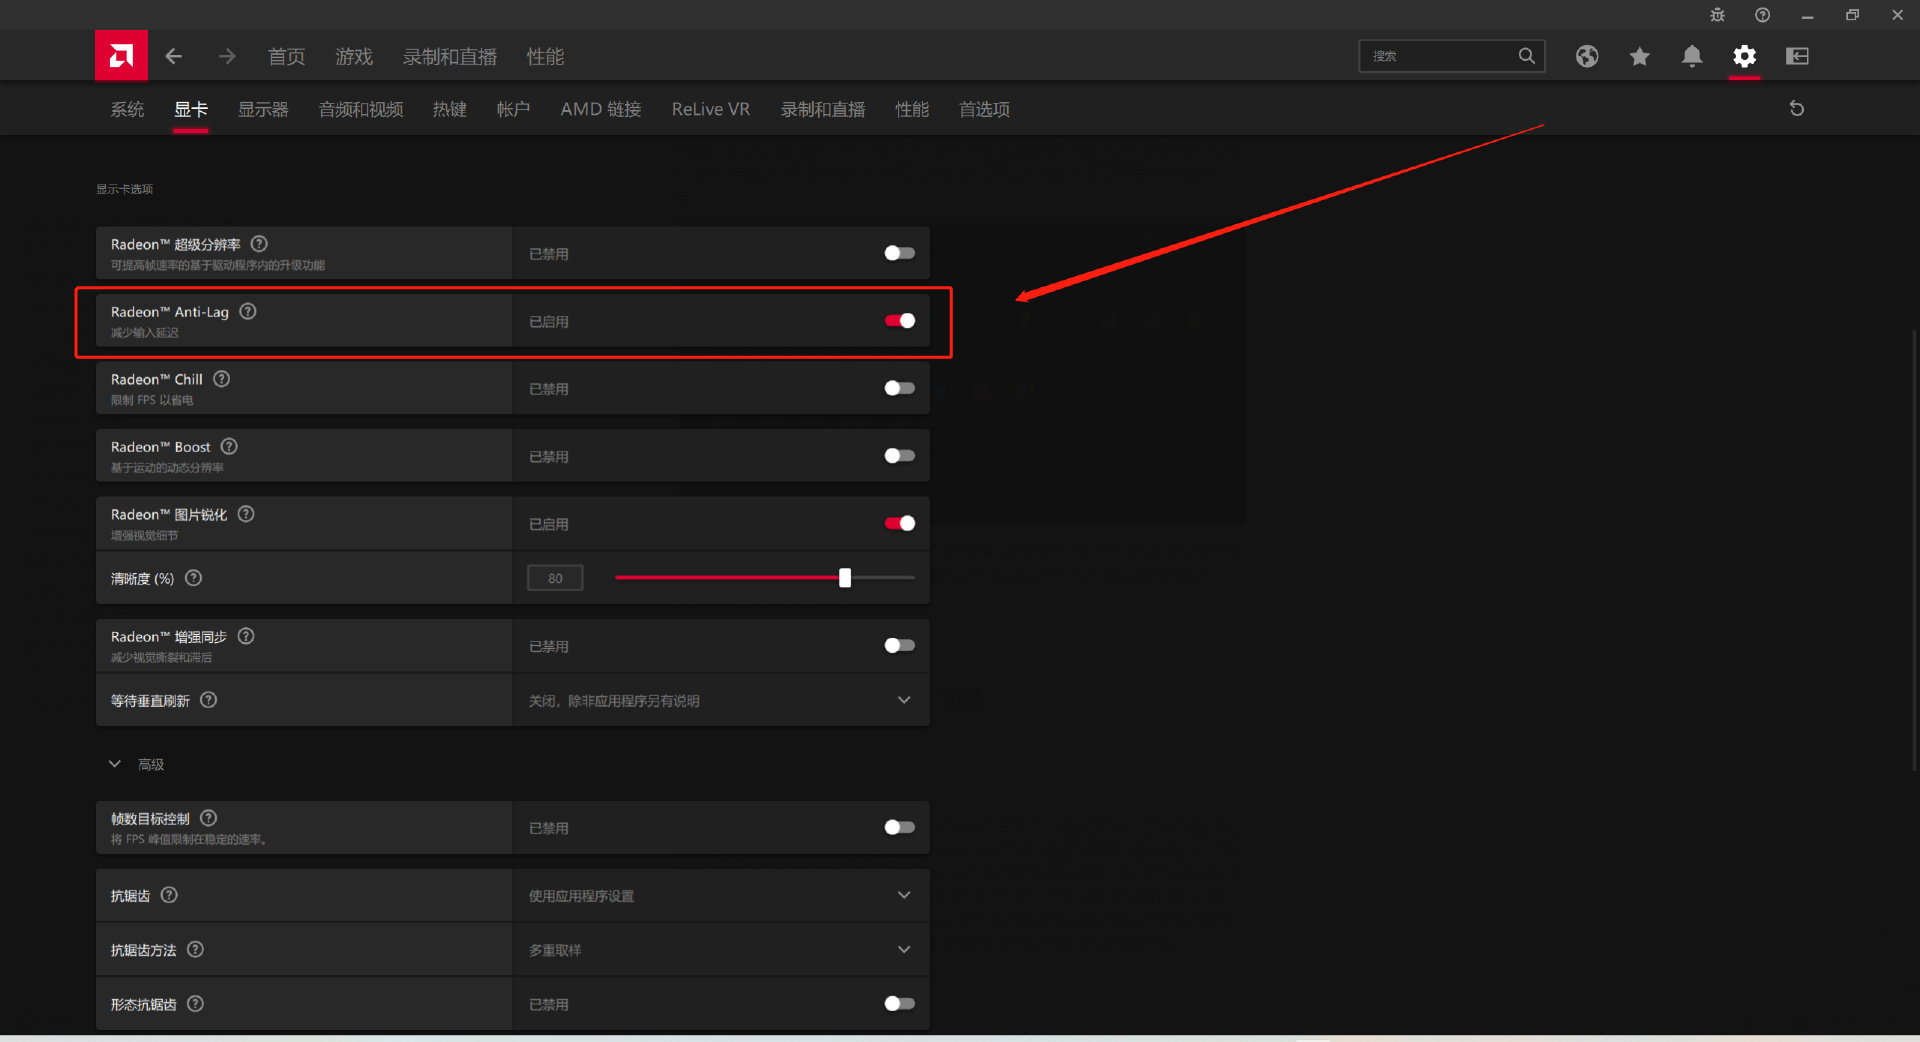Disable Radeon Anti-Lag toggle

click(x=899, y=321)
